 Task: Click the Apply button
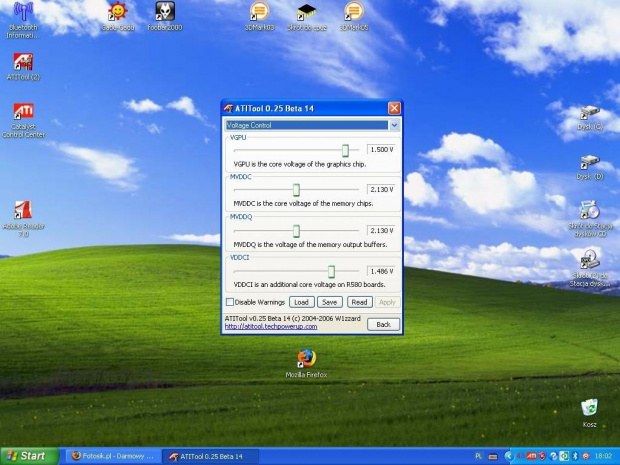pos(387,302)
